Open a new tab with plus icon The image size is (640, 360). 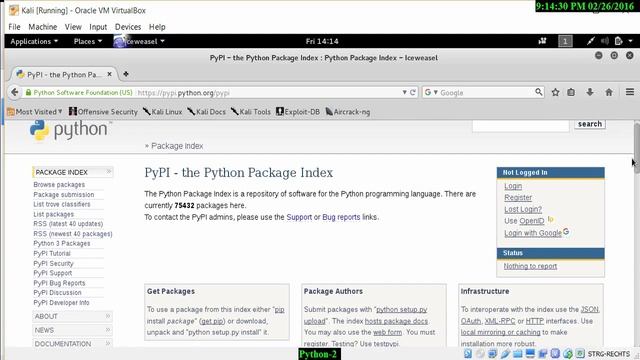pos(126,74)
